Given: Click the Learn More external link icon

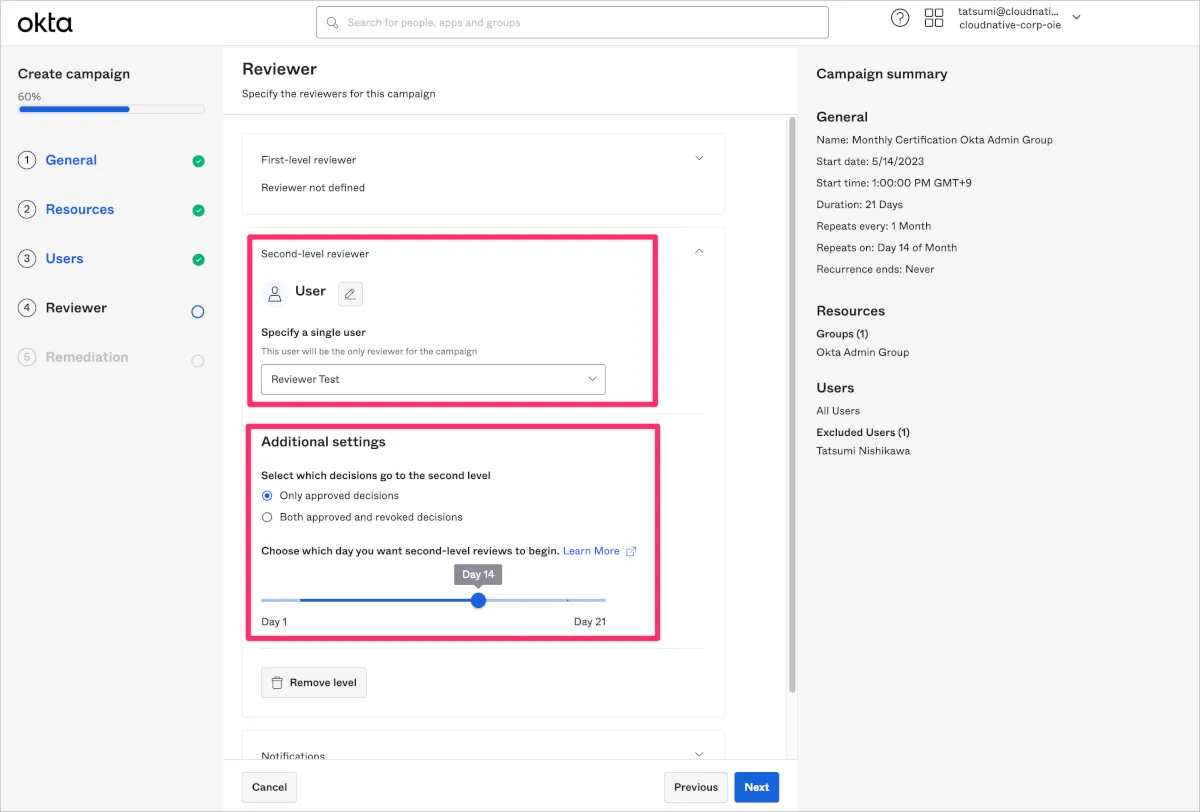Looking at the screenshot, I should coord(631,551).
